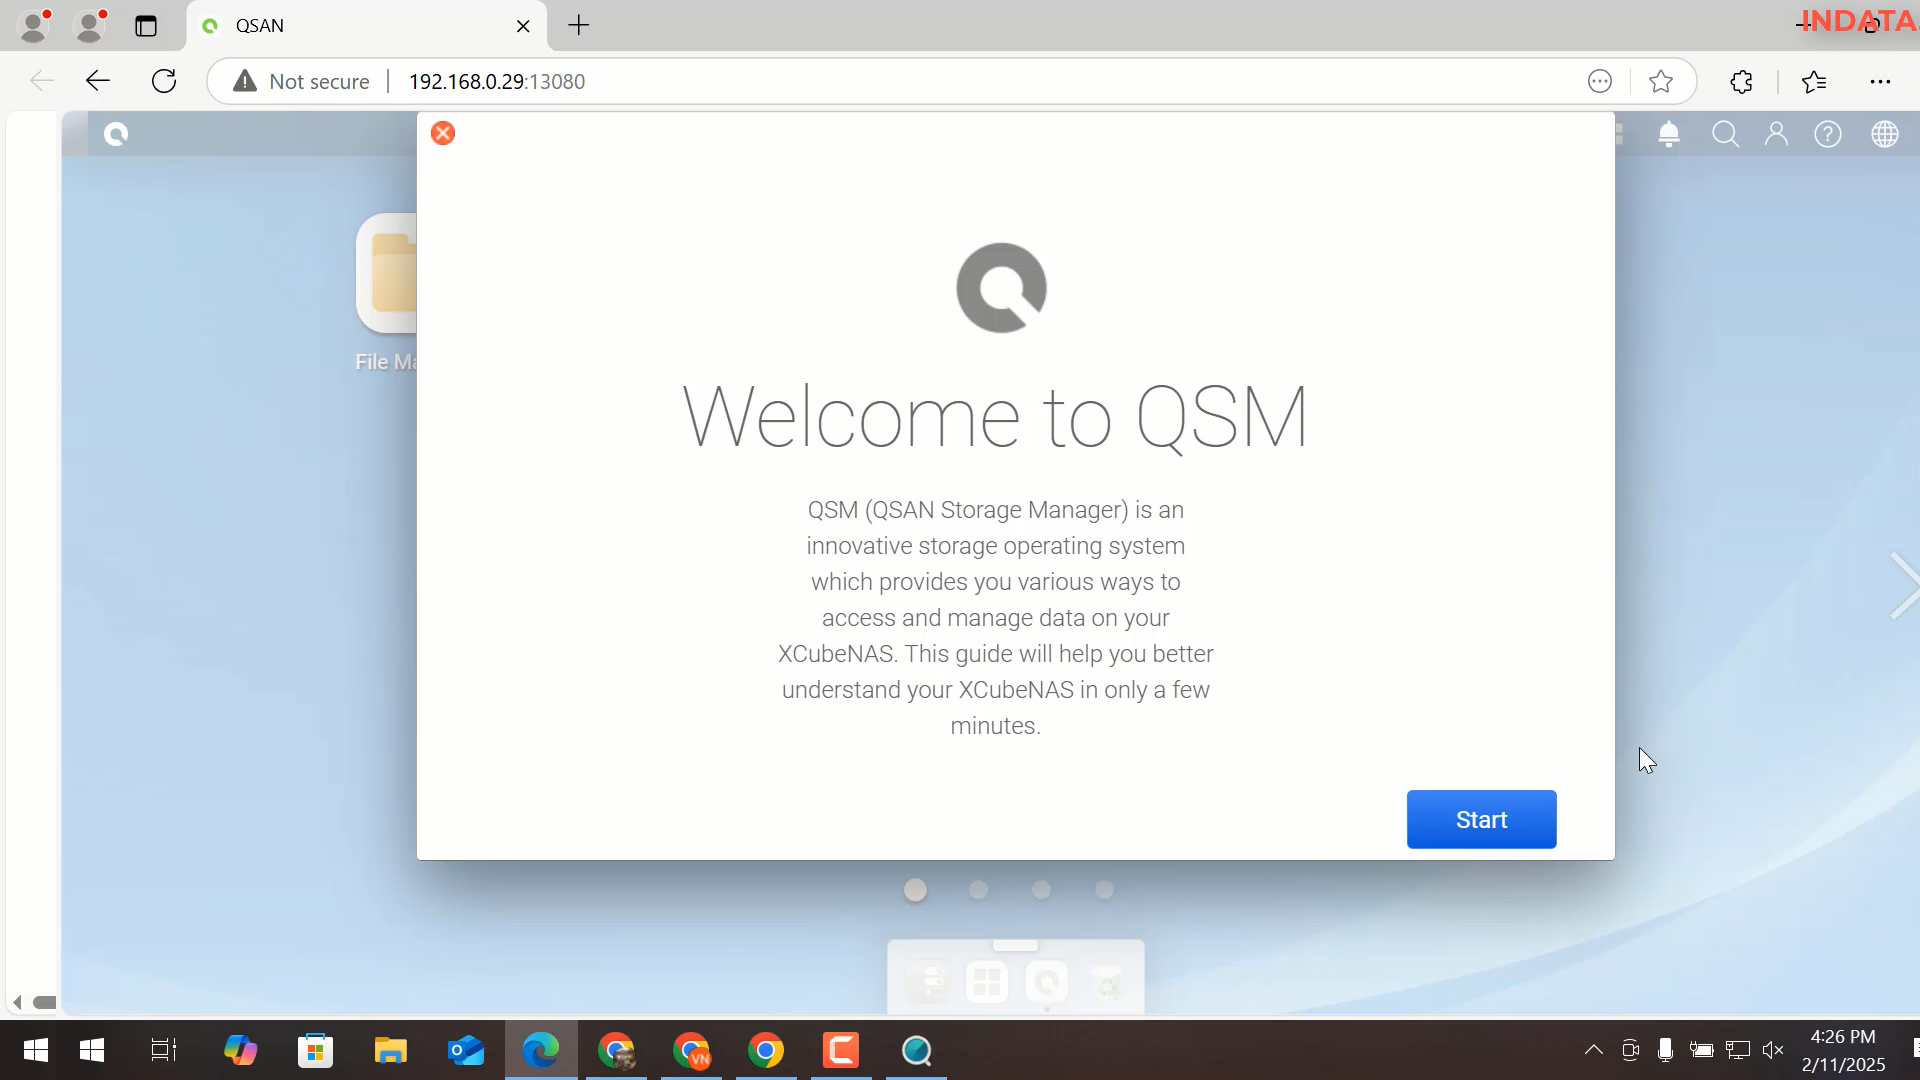Open the taskbar clock showing 4:26 PM
The image size is (1920, 1080).
[x=1843, y=1050]
